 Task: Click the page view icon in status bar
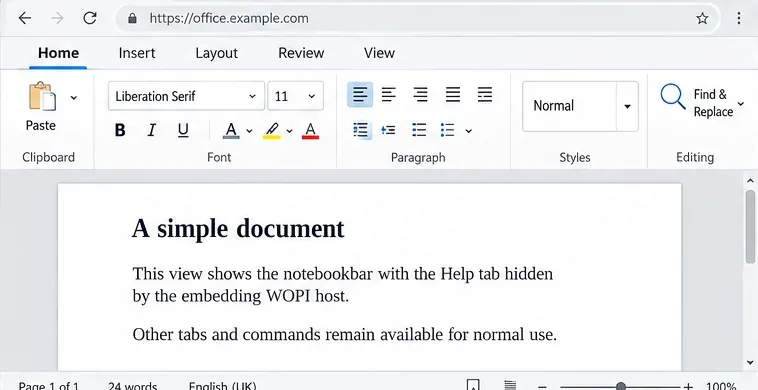tap(474, 385)
